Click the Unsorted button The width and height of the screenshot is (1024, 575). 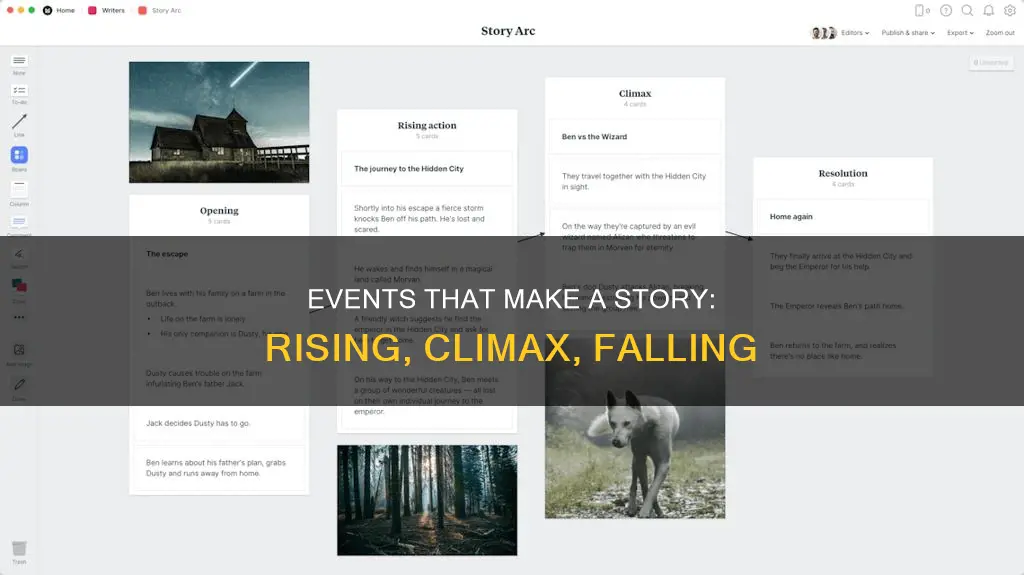991,63
